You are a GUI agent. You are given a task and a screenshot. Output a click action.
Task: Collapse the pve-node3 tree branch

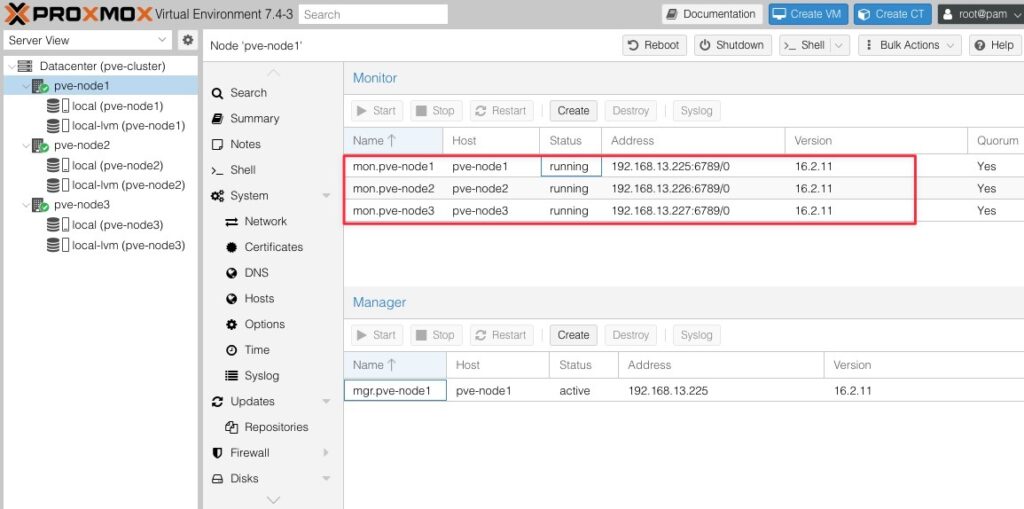26,205
